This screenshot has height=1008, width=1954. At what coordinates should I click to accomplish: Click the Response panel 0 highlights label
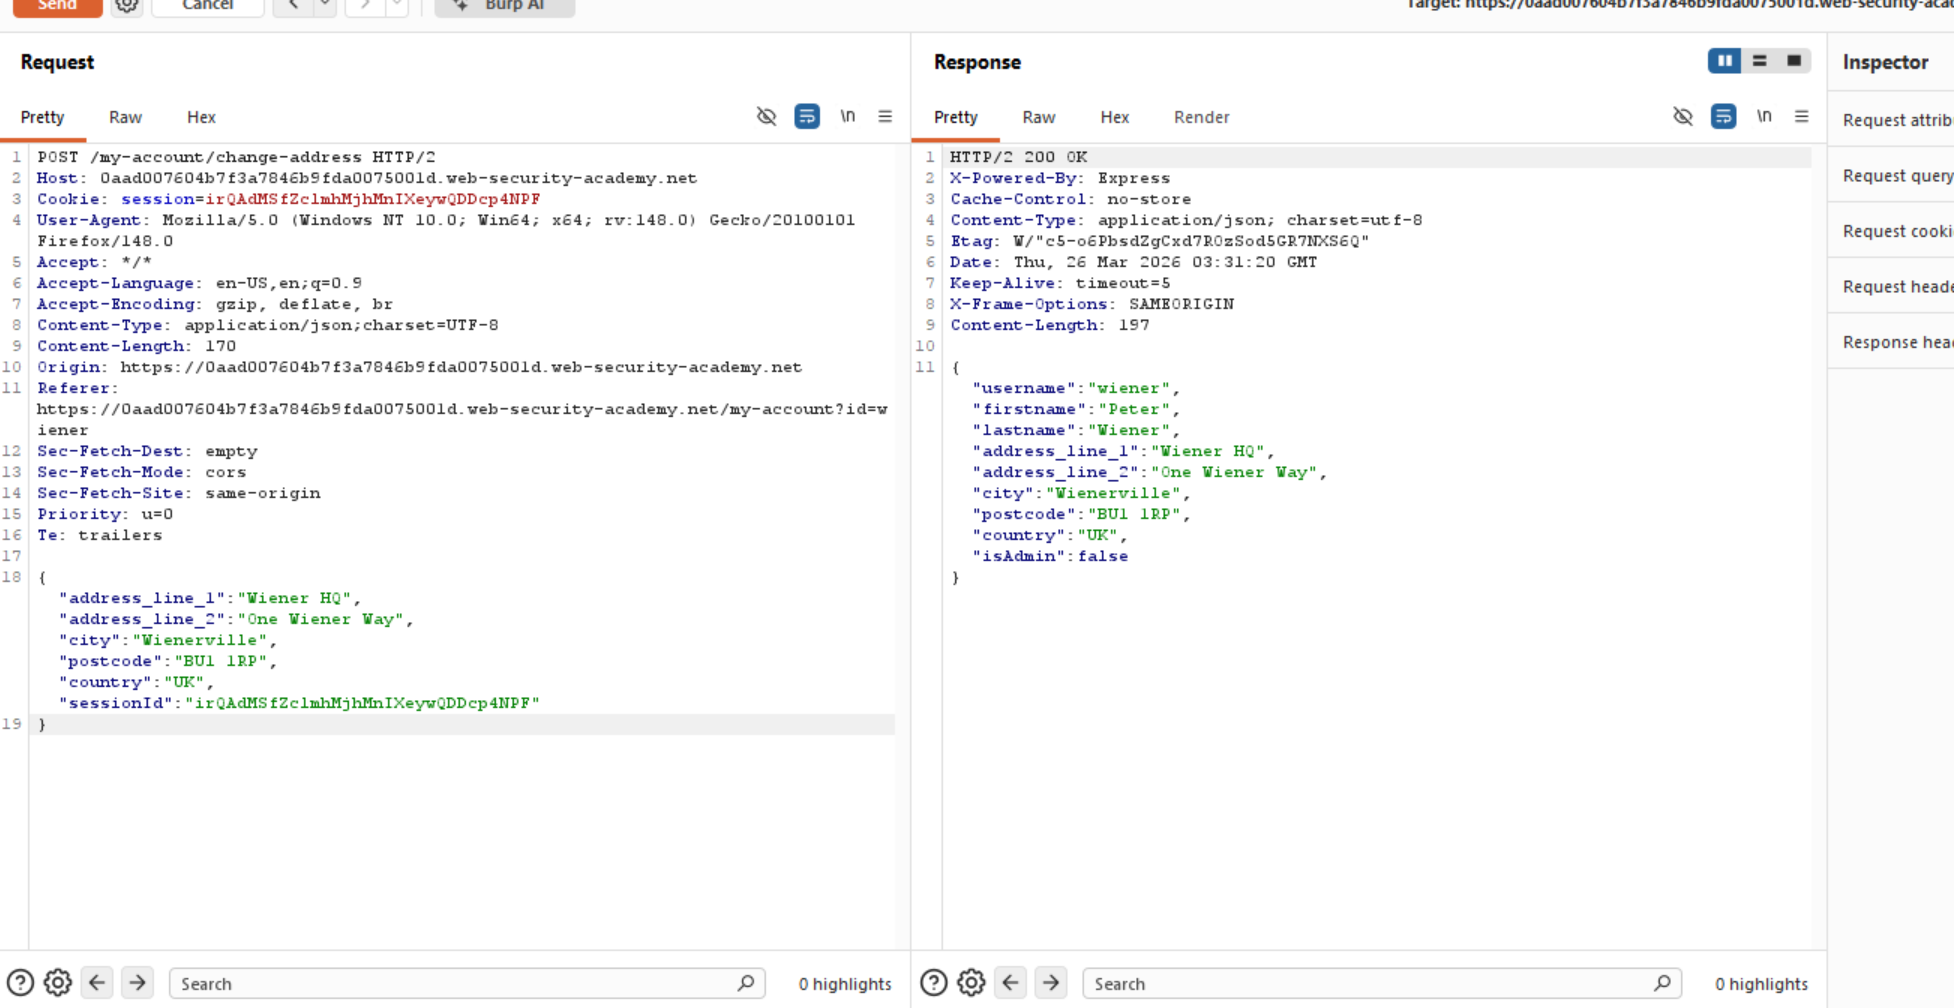(x=1761, y=984)
